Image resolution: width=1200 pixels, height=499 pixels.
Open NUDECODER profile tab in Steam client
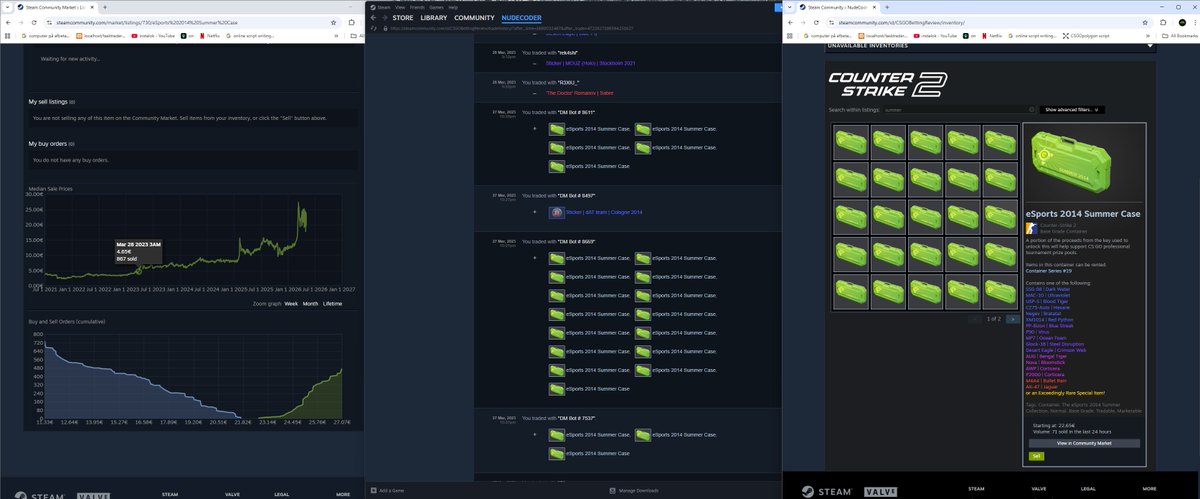click(522, 17)
